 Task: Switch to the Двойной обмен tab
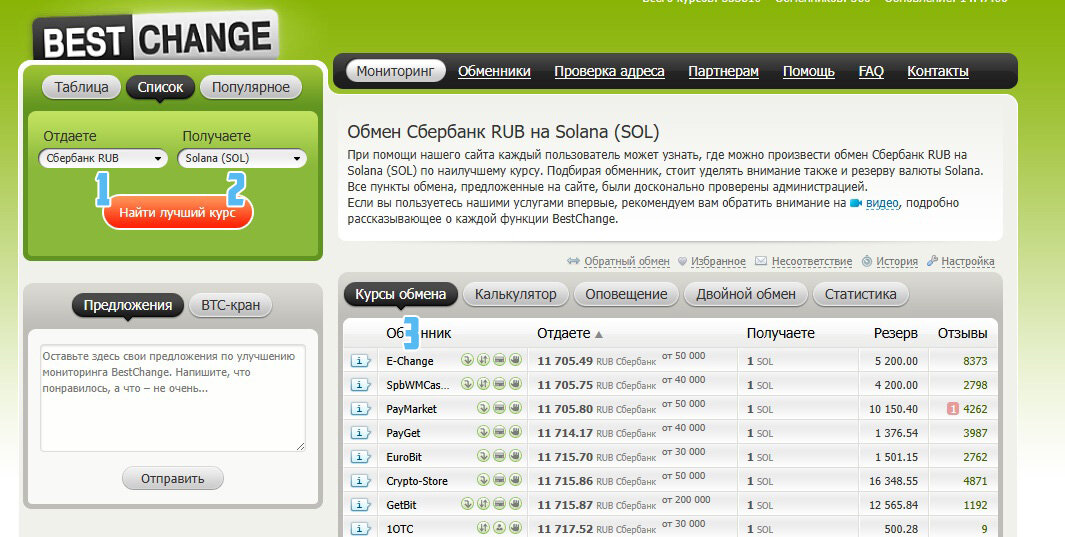coord(746,294)
